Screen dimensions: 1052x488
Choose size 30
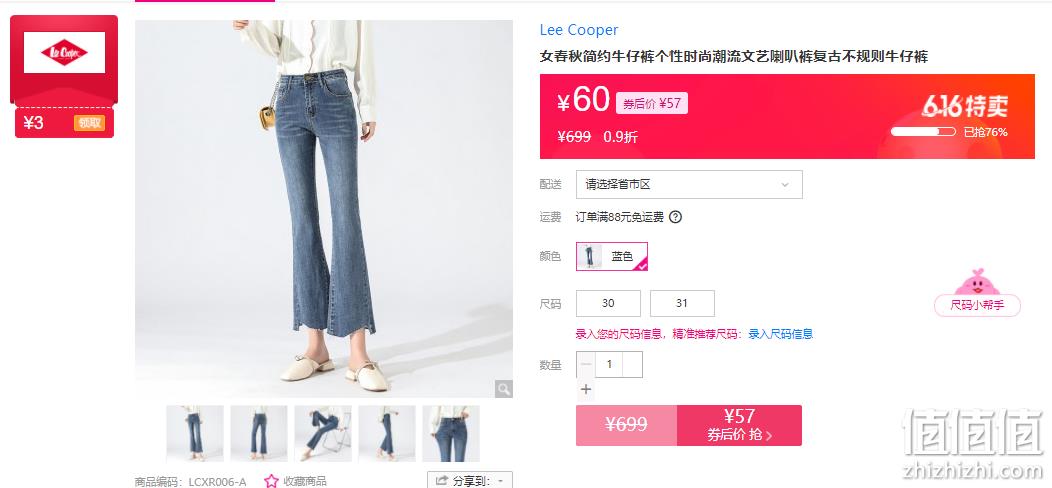pos(609,303)
